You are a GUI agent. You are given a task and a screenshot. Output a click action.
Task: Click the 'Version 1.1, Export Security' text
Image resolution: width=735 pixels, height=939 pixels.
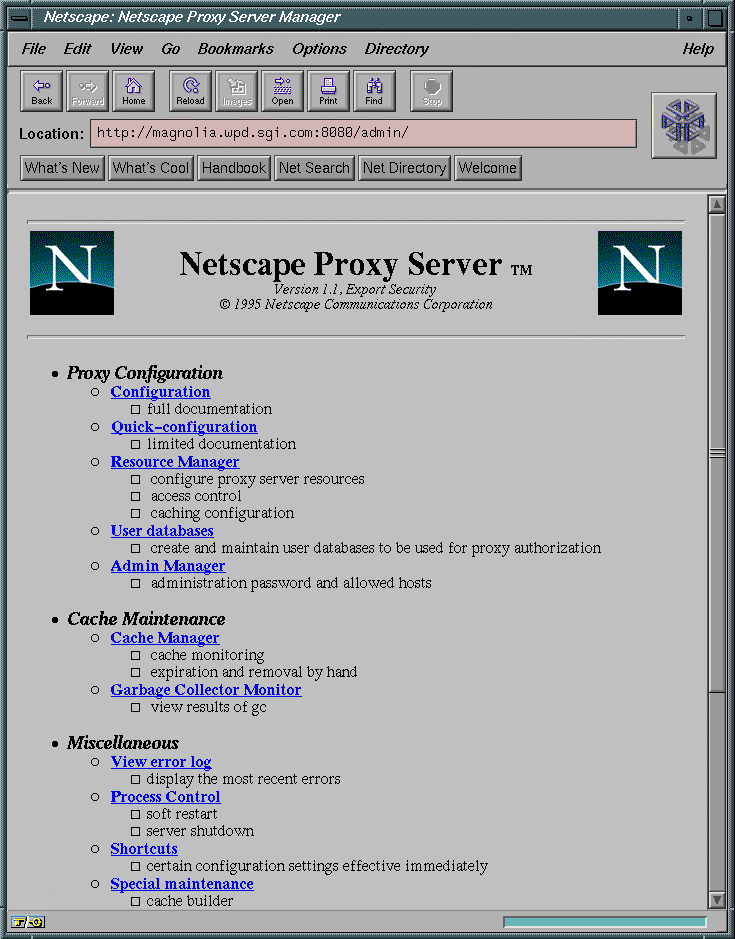click(x=355, y=289)
